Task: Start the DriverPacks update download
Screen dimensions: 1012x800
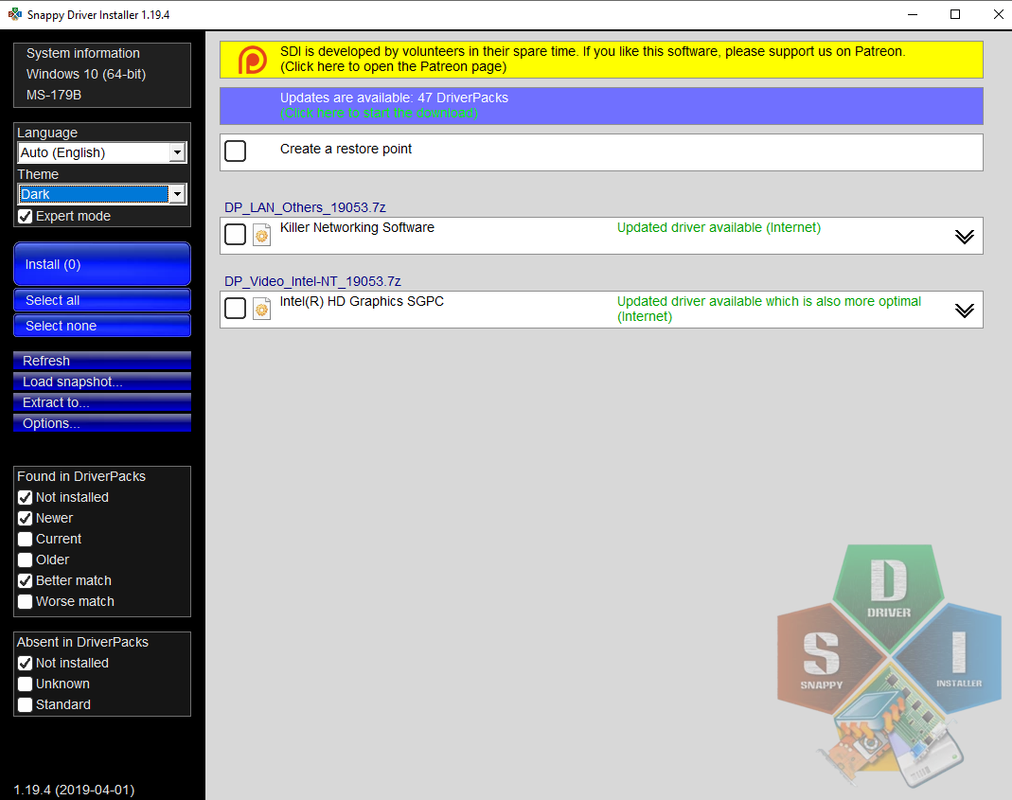Action: 602,106
